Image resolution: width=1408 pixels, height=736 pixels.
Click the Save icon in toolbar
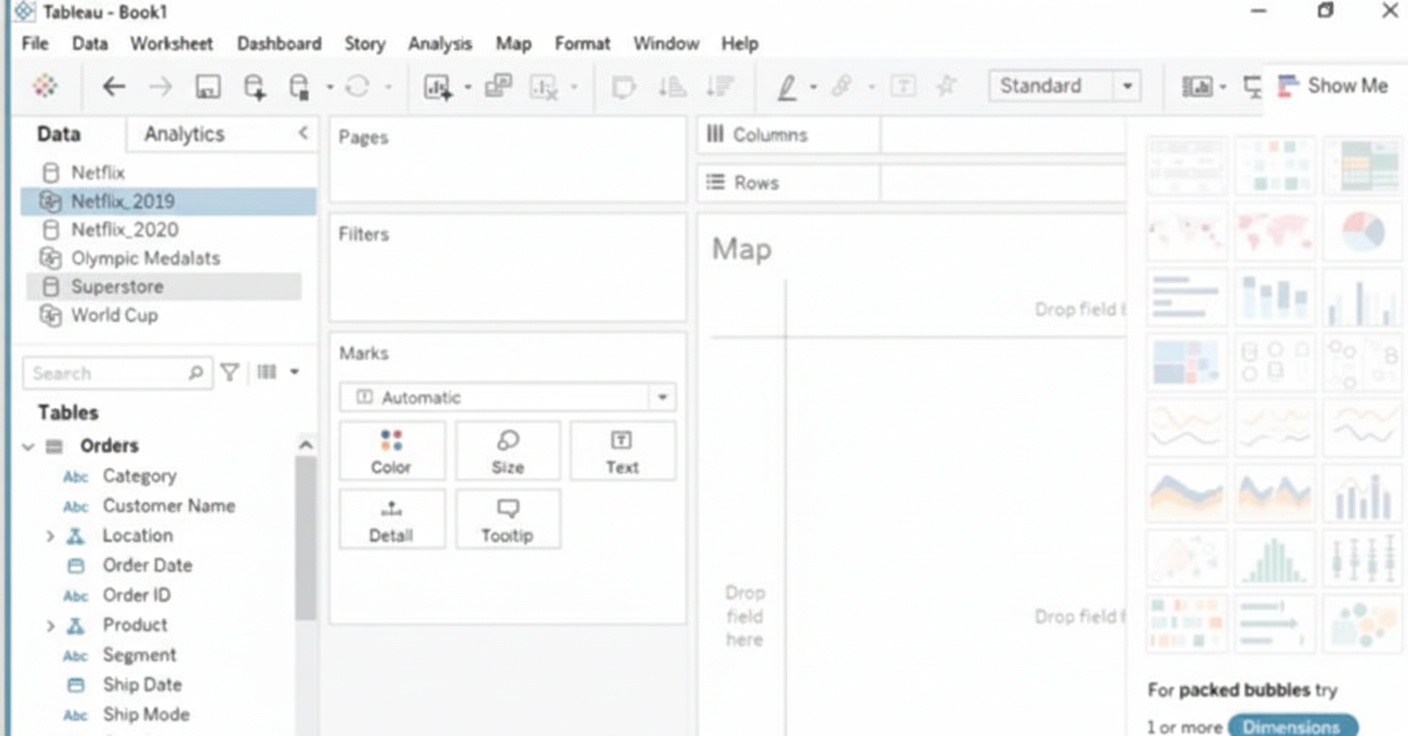coord(207,87)
